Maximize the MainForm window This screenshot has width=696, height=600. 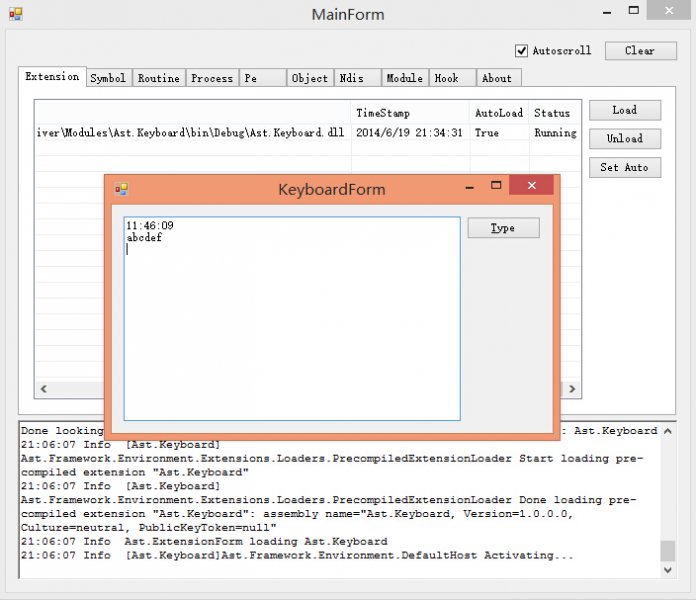tap(633, 10)
